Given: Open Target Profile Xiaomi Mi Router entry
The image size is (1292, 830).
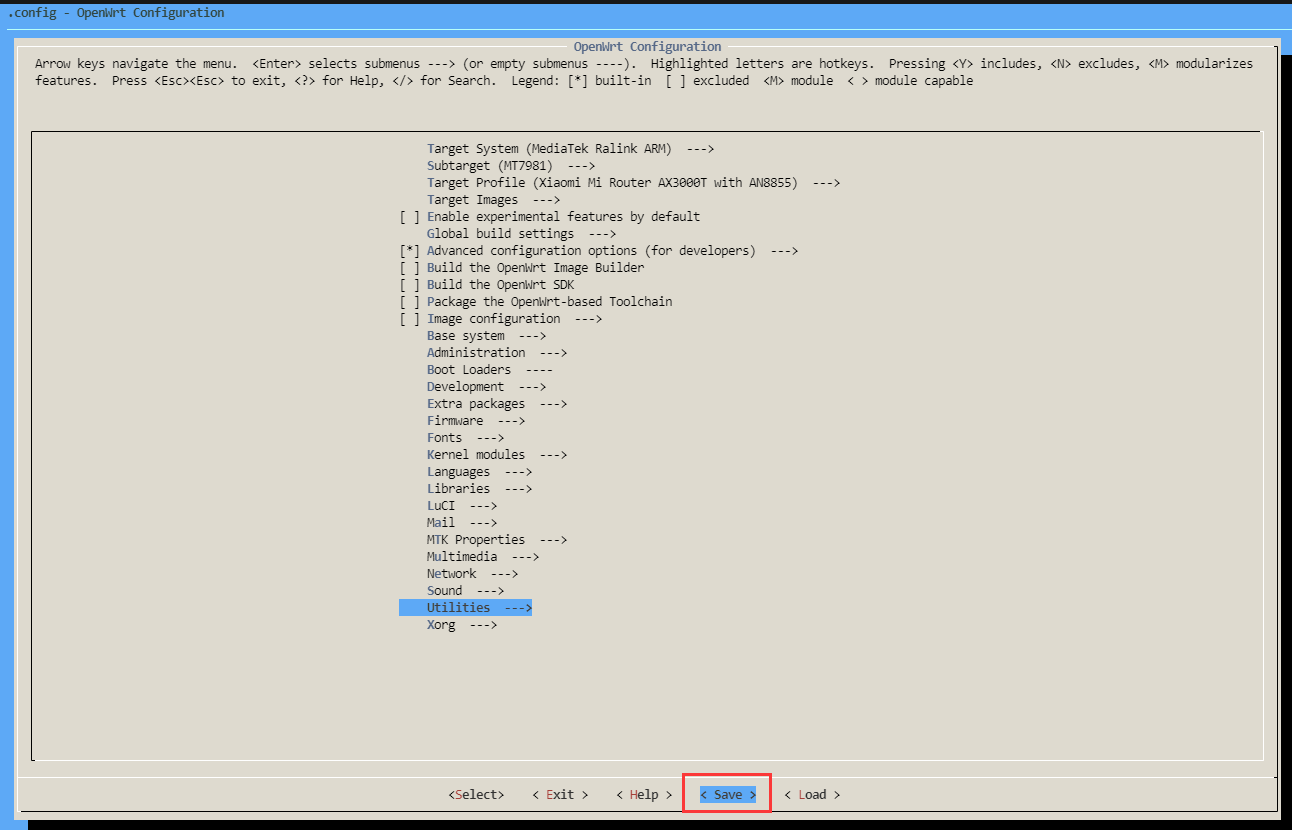Looking at the screenshot, I should pyautogui.click(x=633, y=183).
